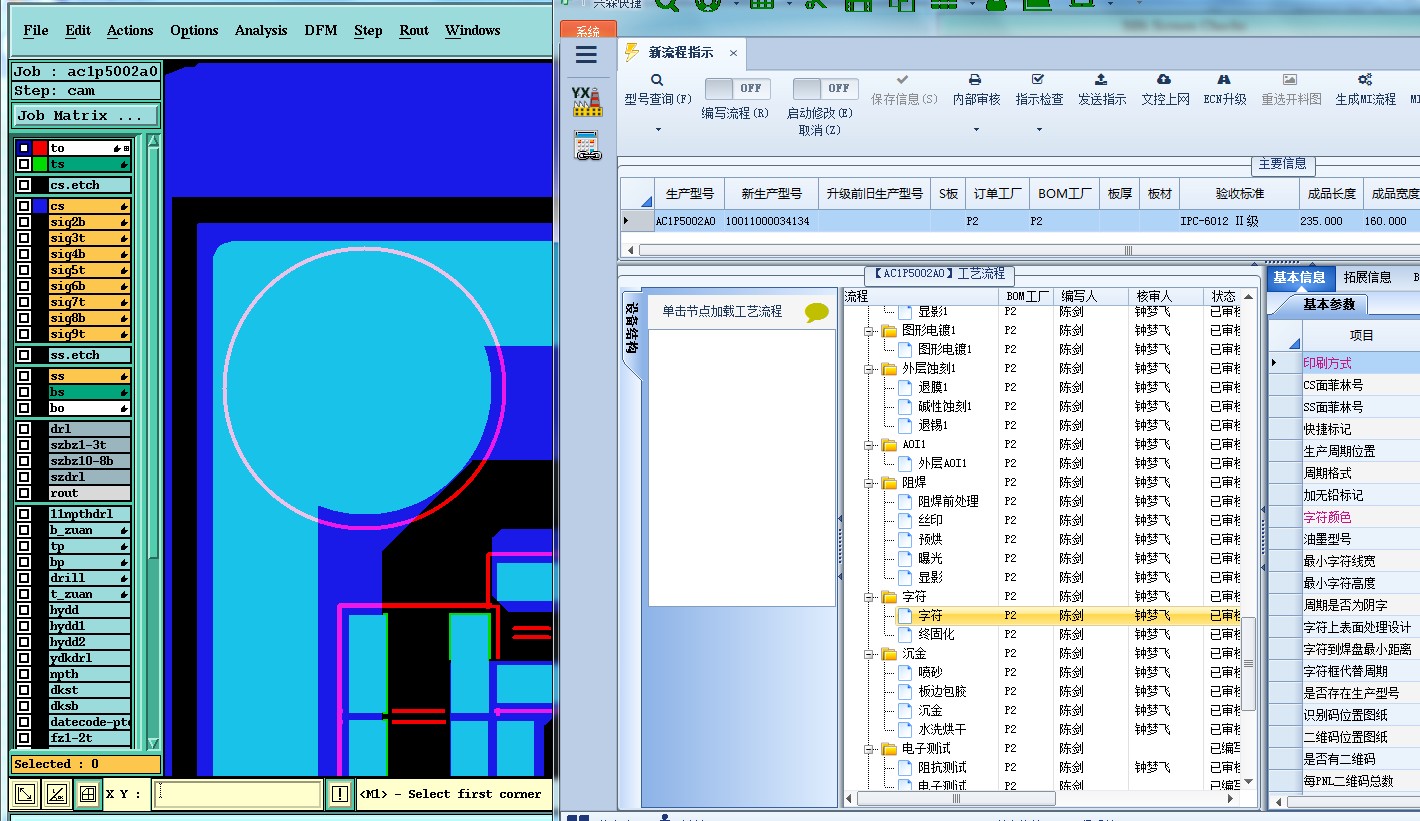Click the YX factory icon in the sidebar
Screen dimensions: 1420x821
coord(587,101)
